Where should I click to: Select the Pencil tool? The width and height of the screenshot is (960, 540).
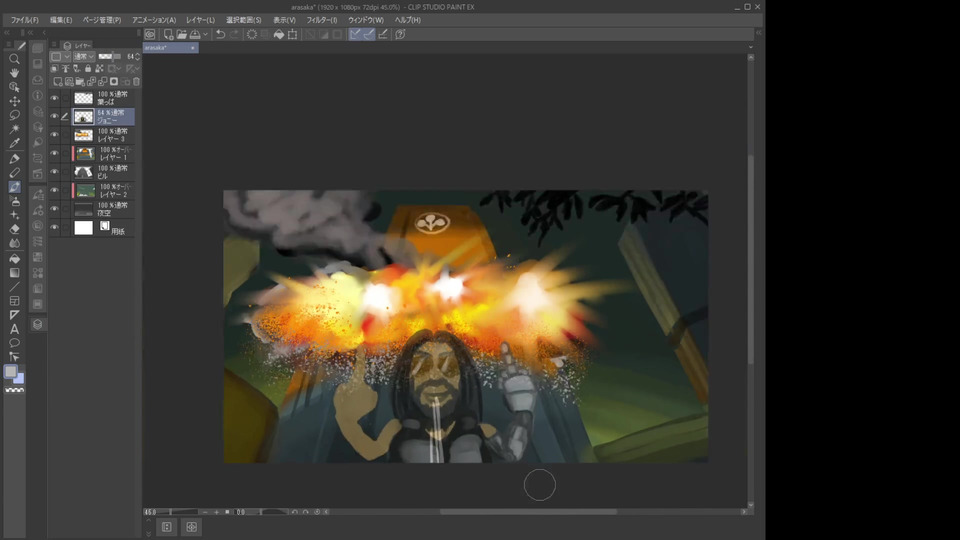[x=14, y=173]
